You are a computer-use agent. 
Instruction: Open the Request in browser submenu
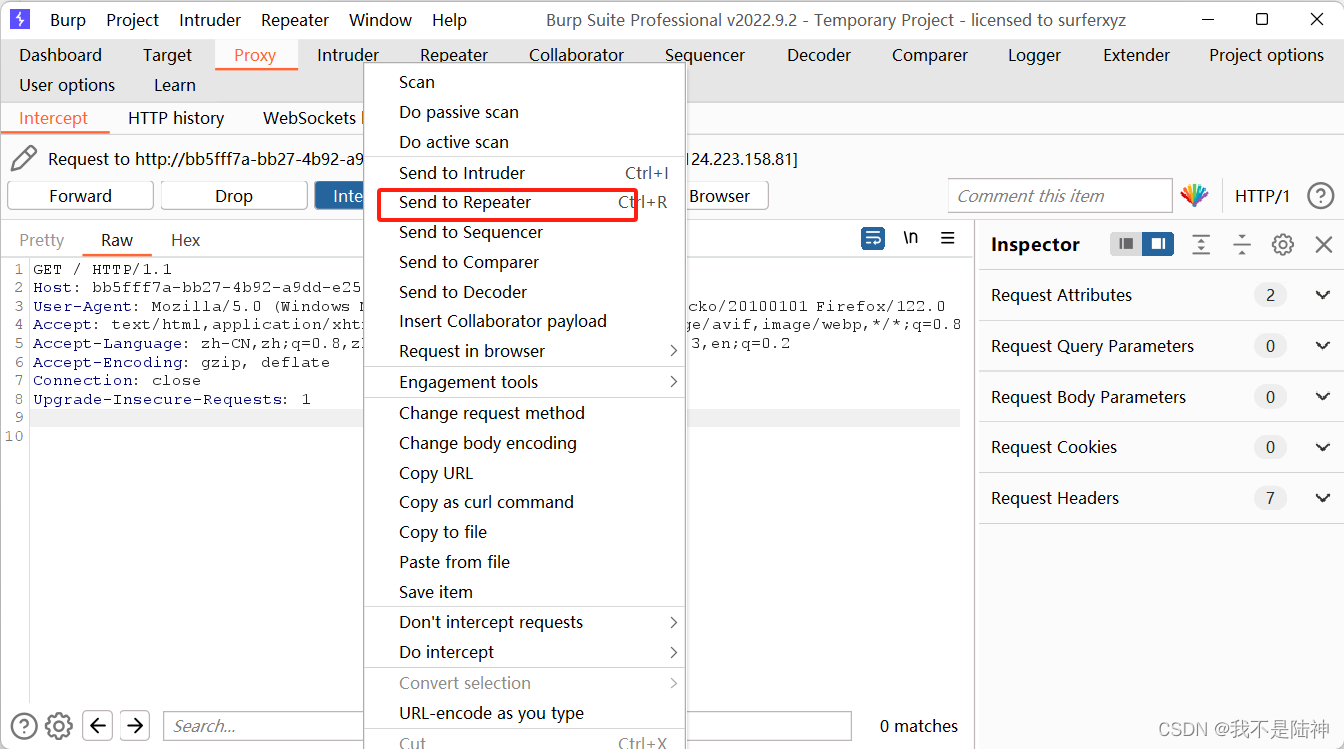coord(525,351)
